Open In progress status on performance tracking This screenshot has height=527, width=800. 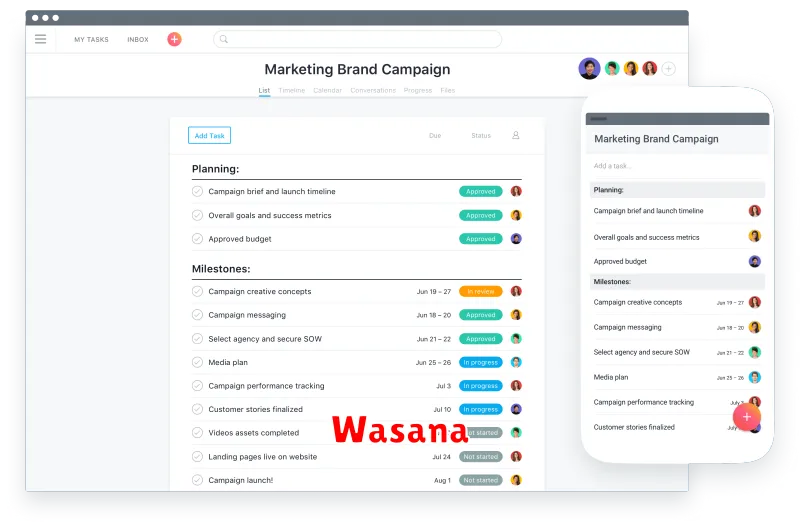481,386
